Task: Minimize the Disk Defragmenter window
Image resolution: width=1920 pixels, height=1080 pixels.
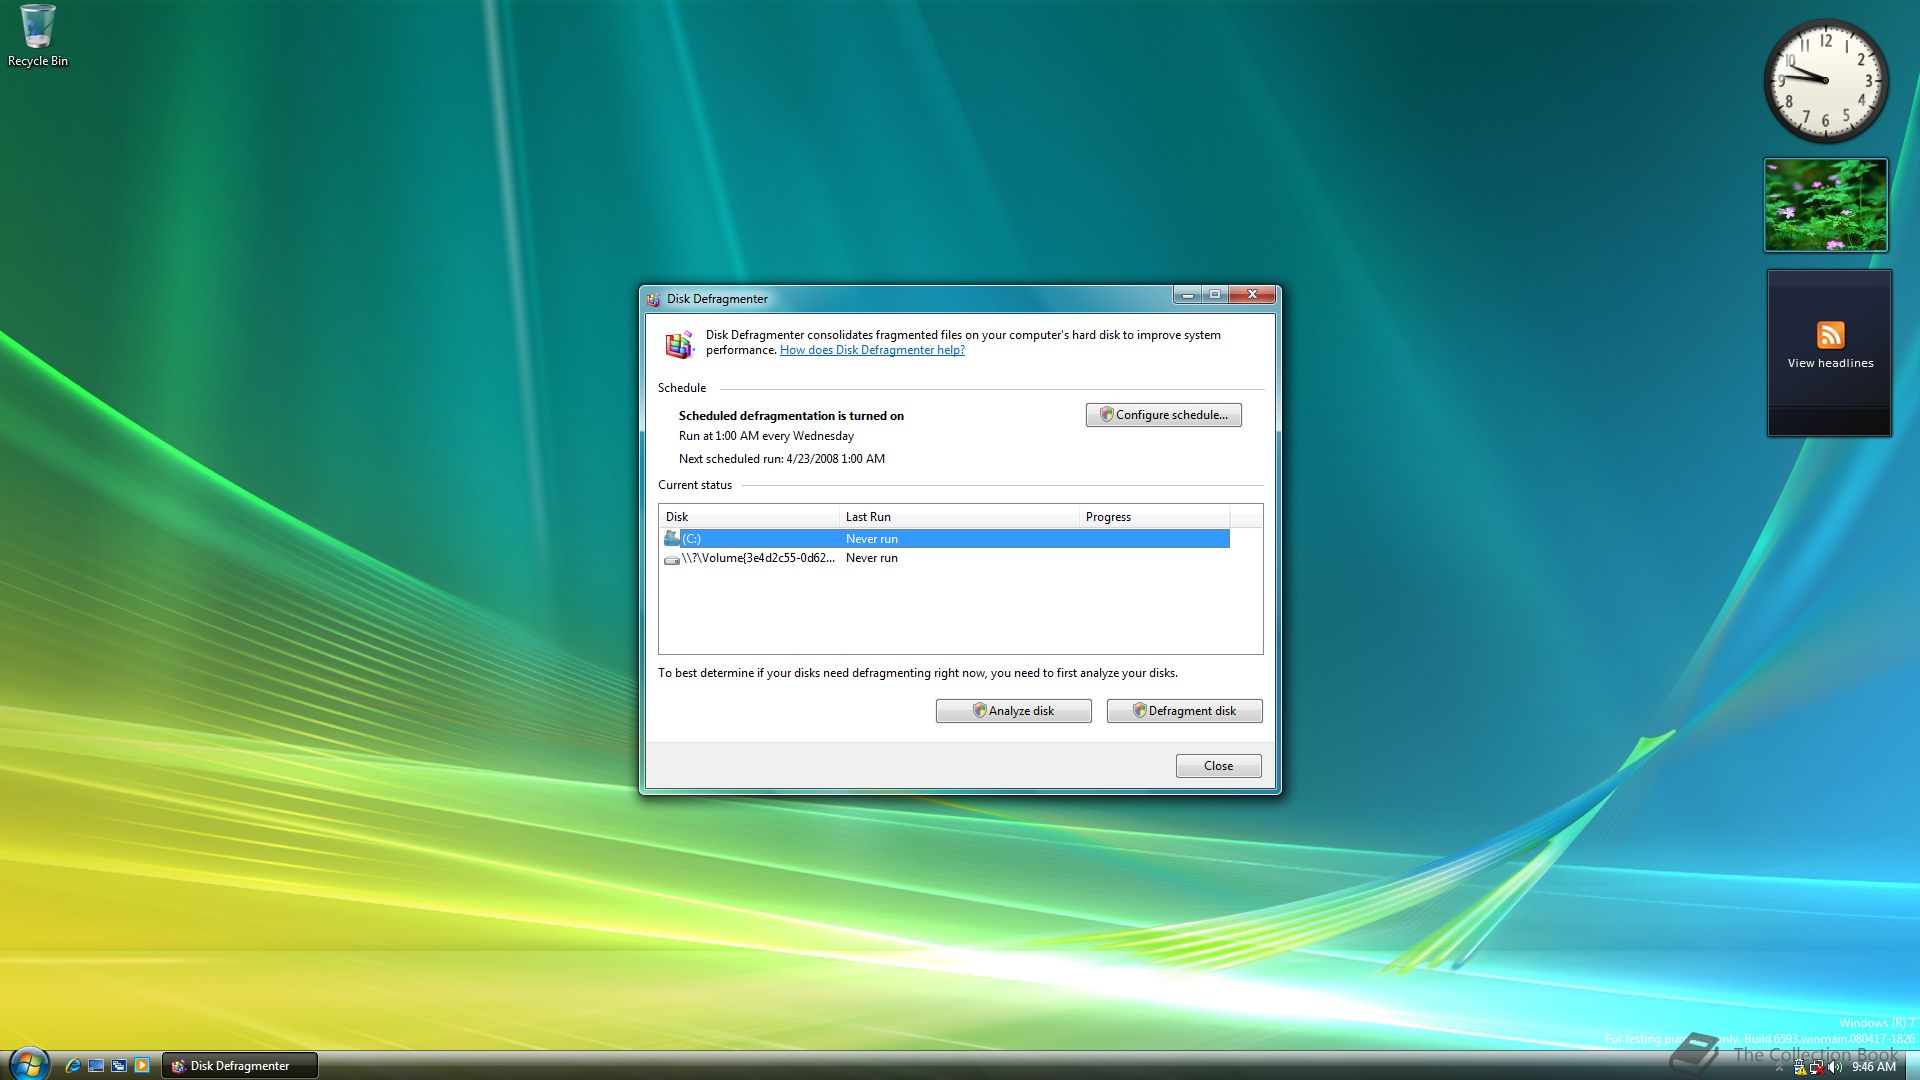Action: tap(1187, 295)
